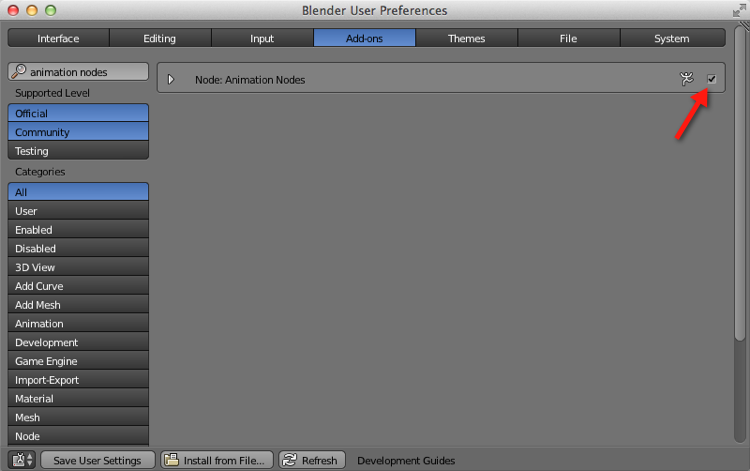Toggle the Community support level filter
Image resolution: width=750 pixels, height=471 pixels.
78,132
